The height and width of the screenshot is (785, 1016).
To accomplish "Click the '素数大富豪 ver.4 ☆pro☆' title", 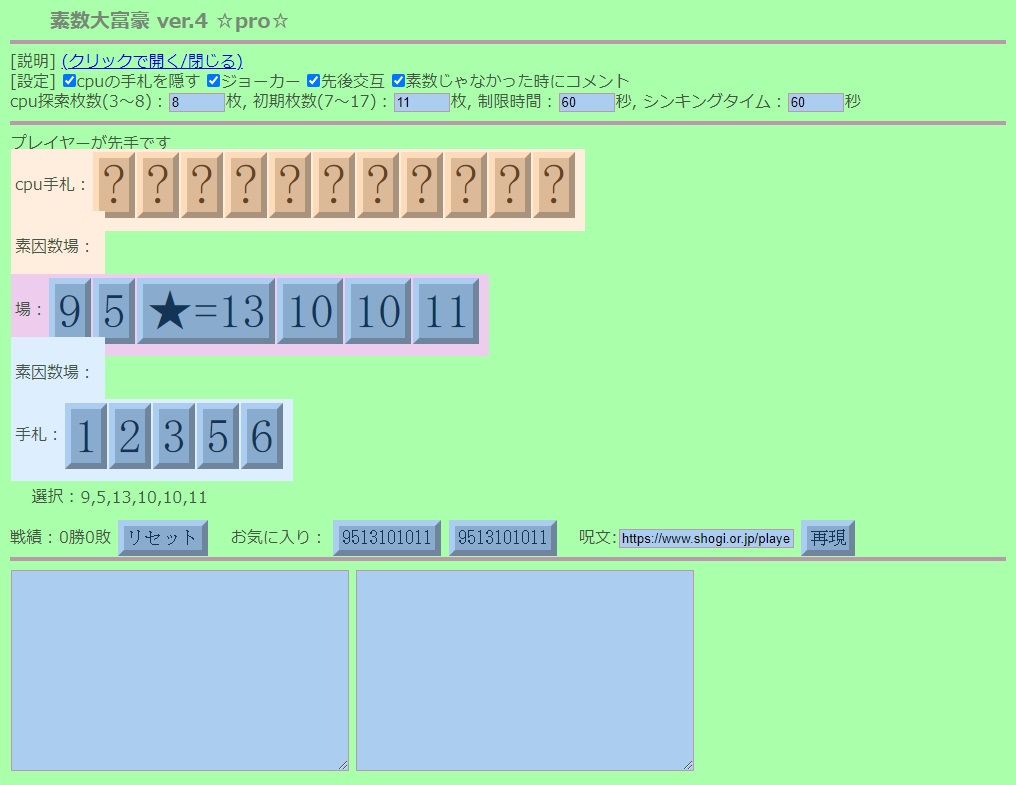I will (169, 21).
